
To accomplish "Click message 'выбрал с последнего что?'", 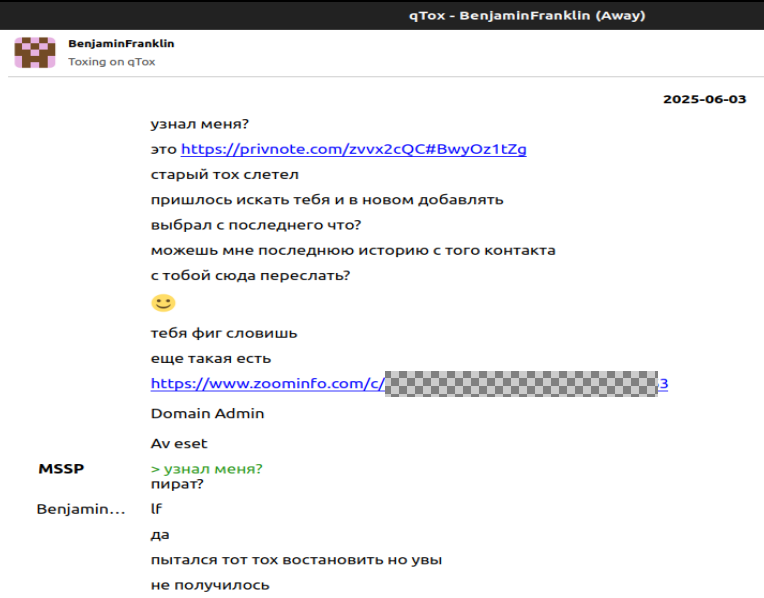I will [x=256, y=225].
